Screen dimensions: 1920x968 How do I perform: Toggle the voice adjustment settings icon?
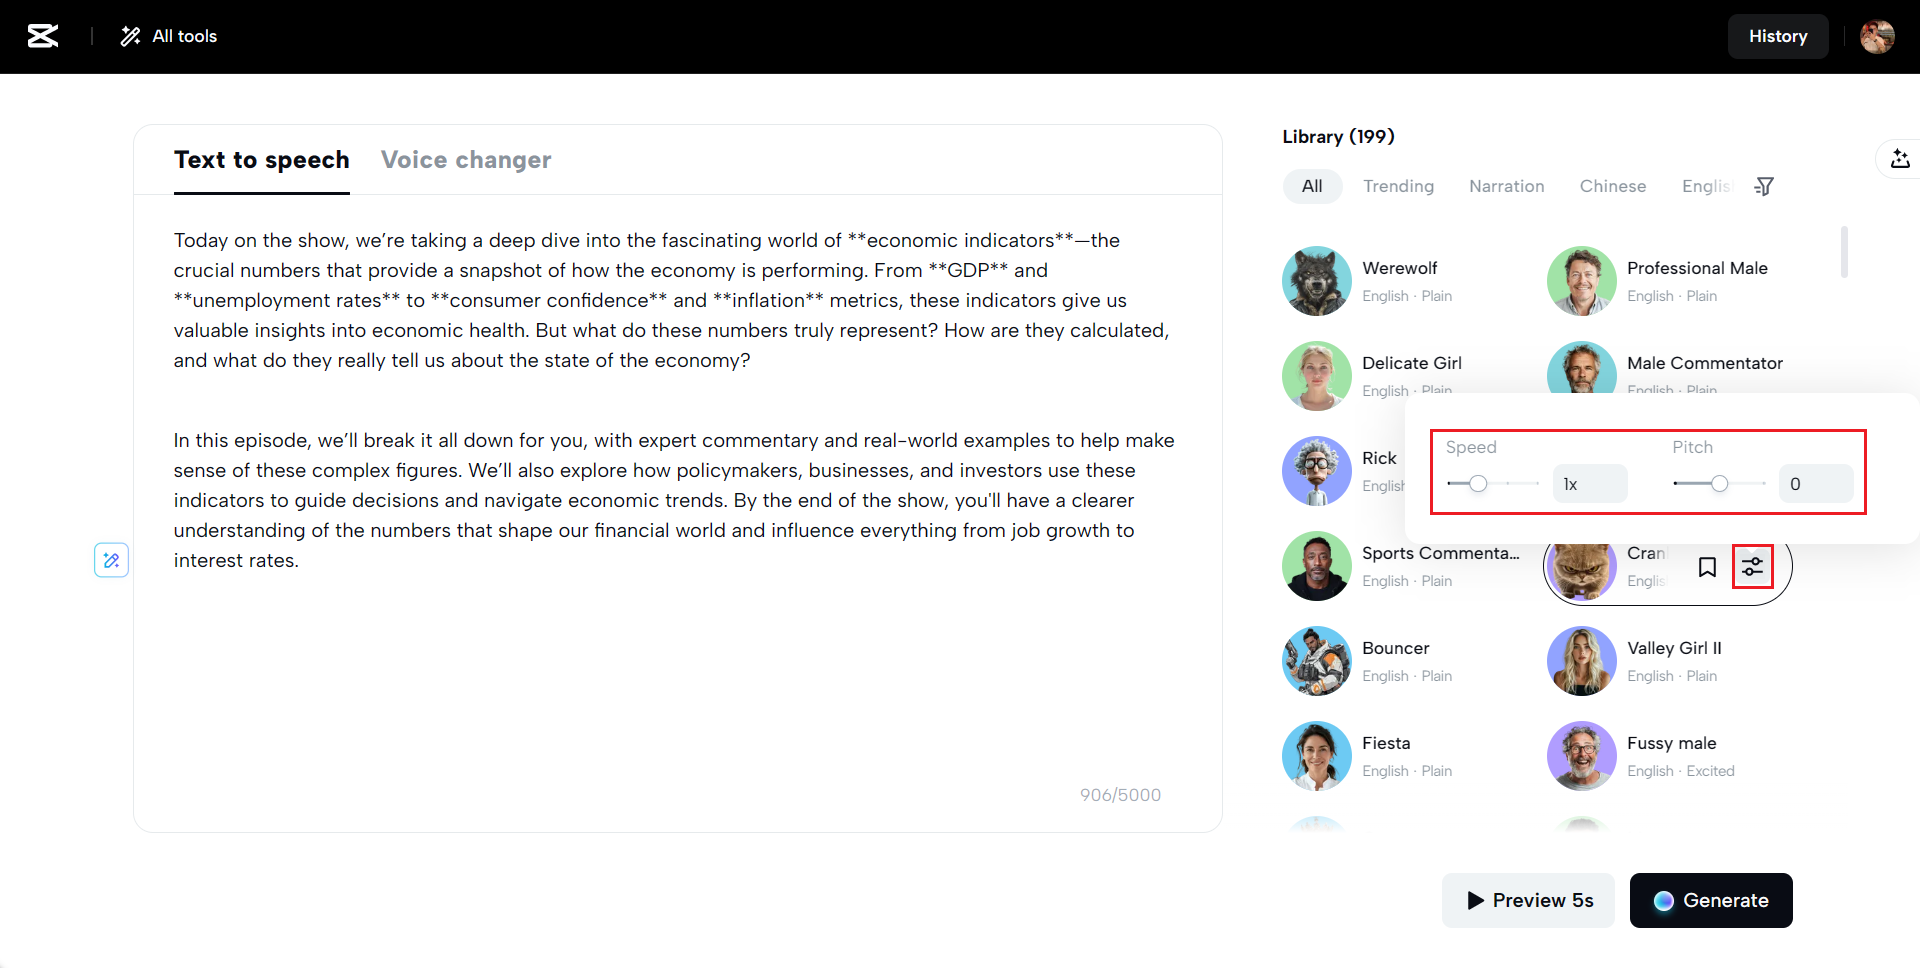(1752, 567)
